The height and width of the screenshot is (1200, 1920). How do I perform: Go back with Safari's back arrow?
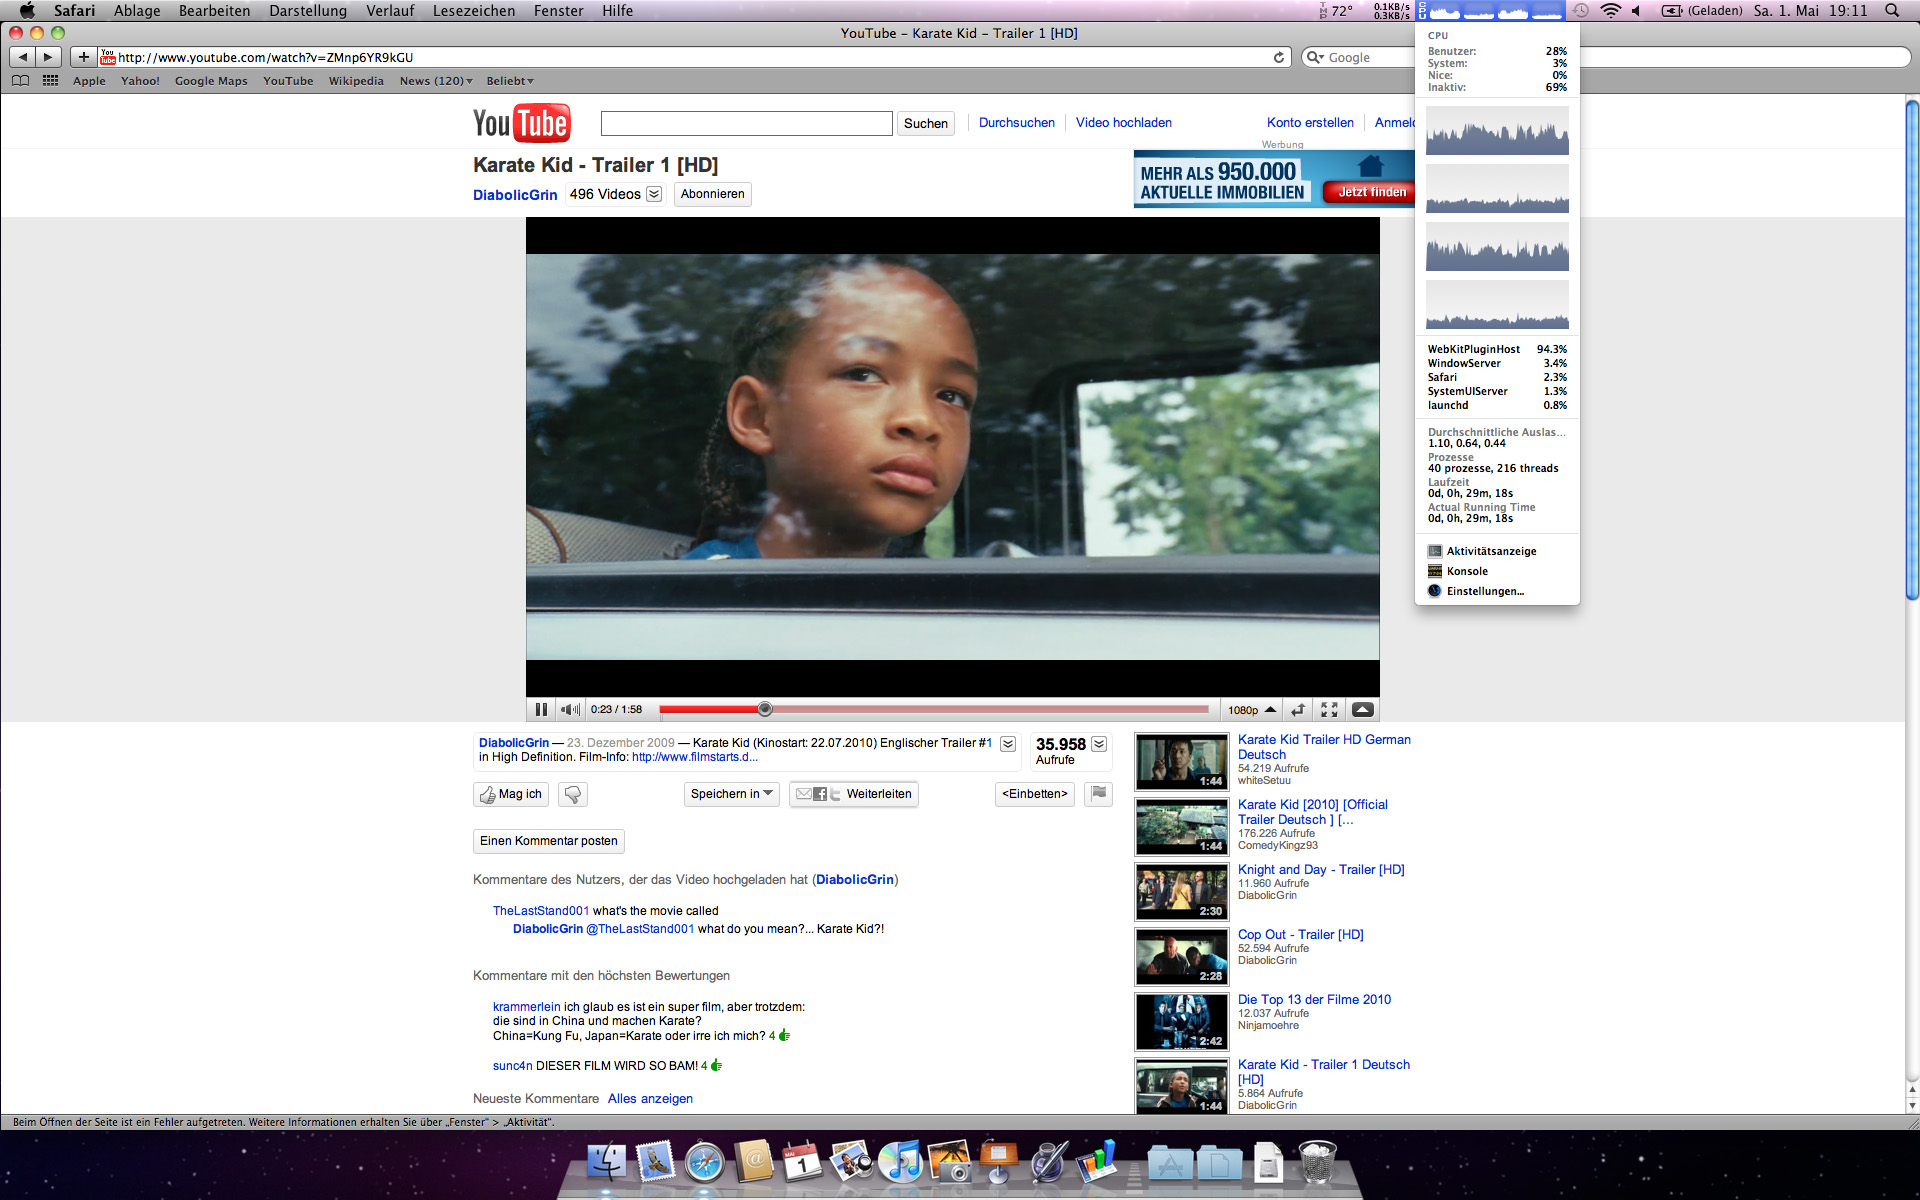coord(23,57)
